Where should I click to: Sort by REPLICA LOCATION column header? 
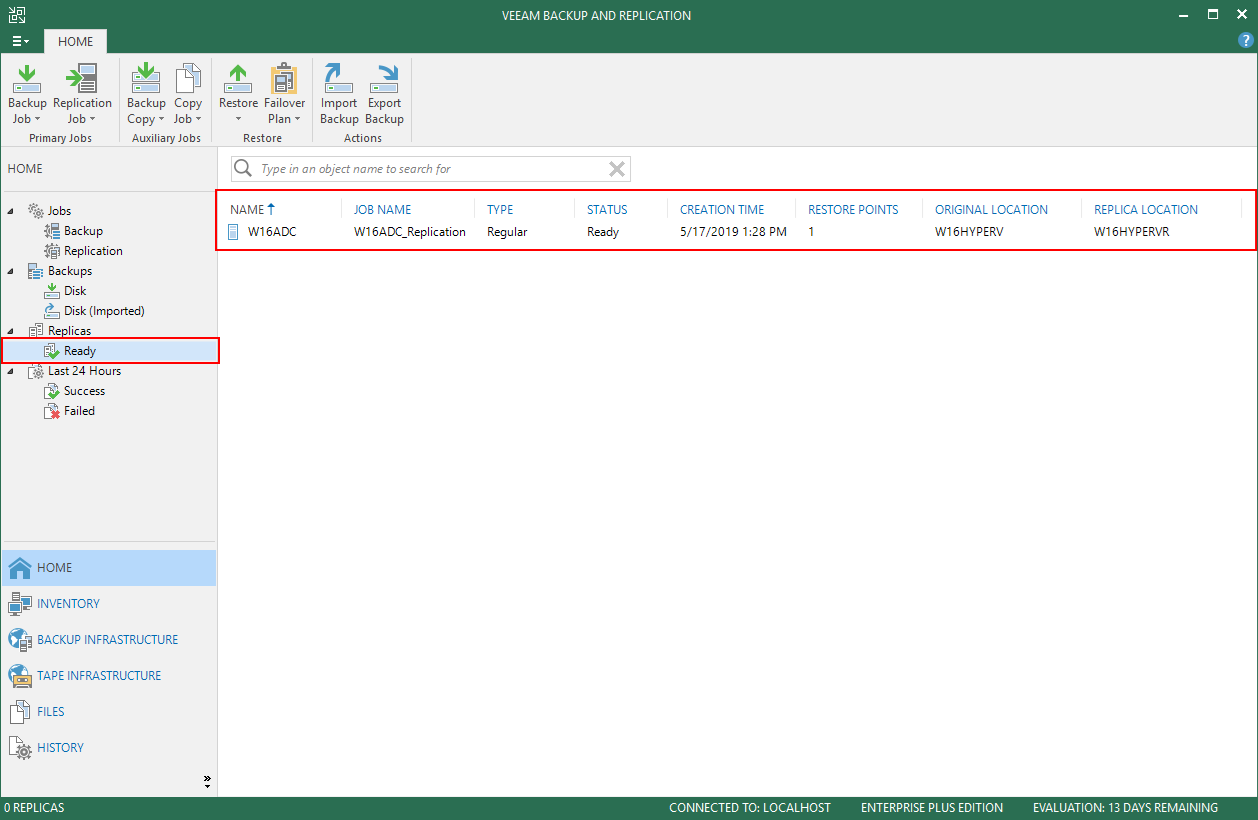point(1146,210)
